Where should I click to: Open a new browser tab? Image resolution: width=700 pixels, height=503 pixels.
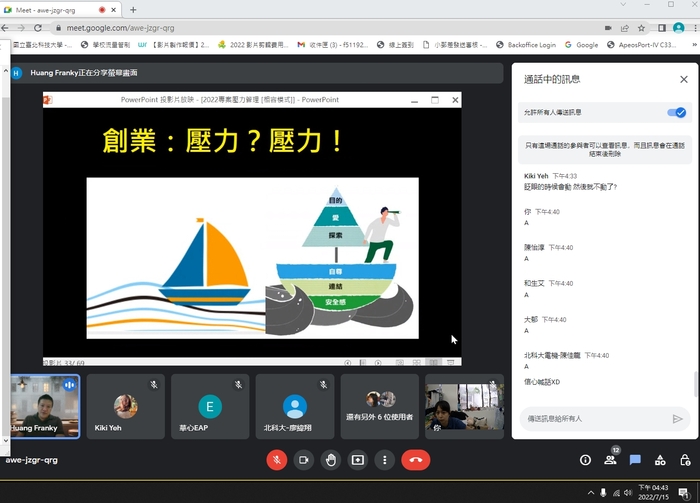pyautogui.click(x=133, y=9)
